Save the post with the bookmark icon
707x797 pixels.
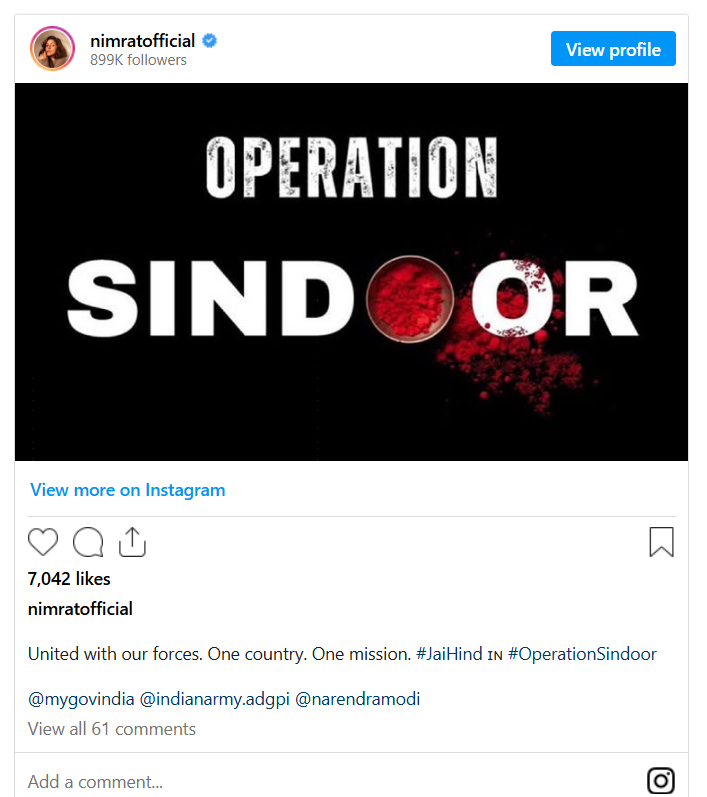(661, 542)
